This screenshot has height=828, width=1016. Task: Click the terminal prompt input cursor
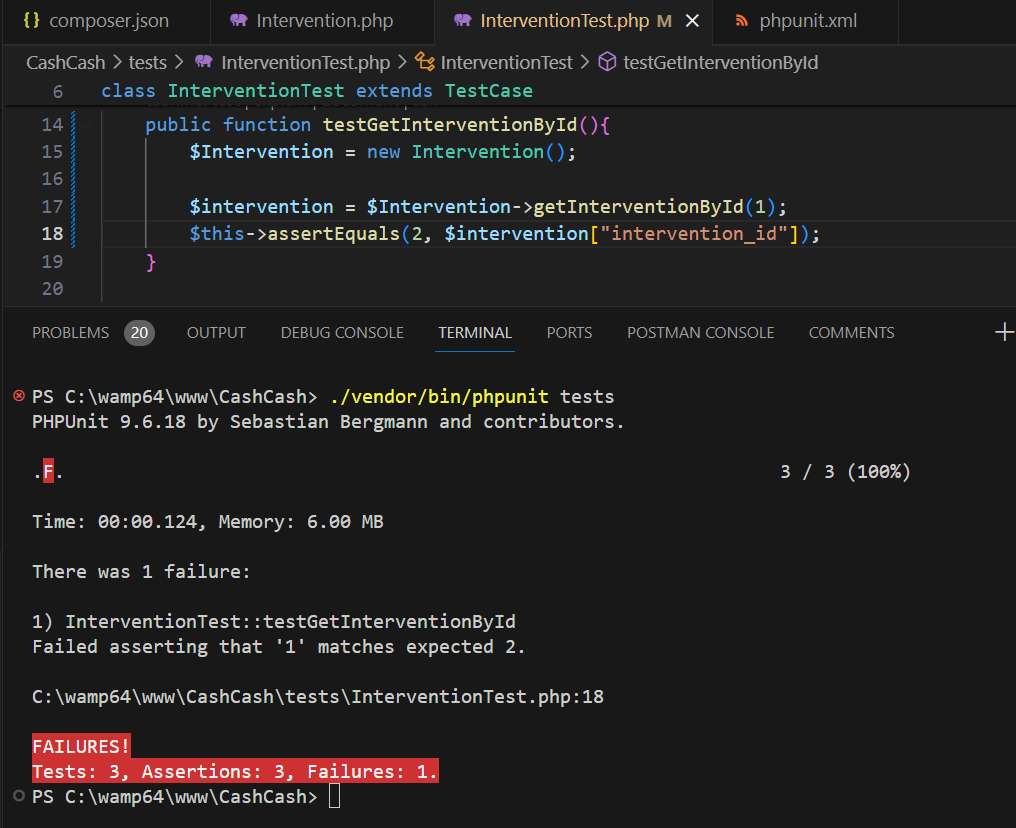pyautogui.click(x=334, y=797)
